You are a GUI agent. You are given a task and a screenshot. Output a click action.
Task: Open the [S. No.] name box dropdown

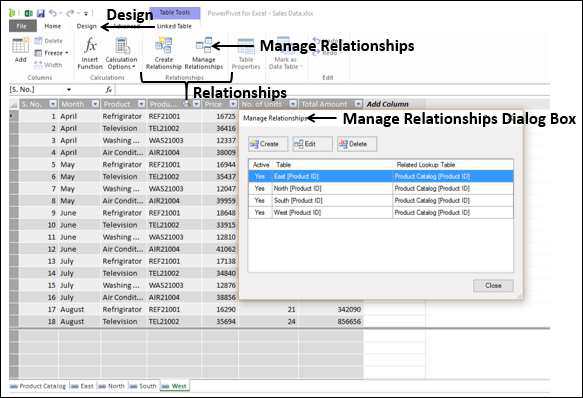coord(69,90)
